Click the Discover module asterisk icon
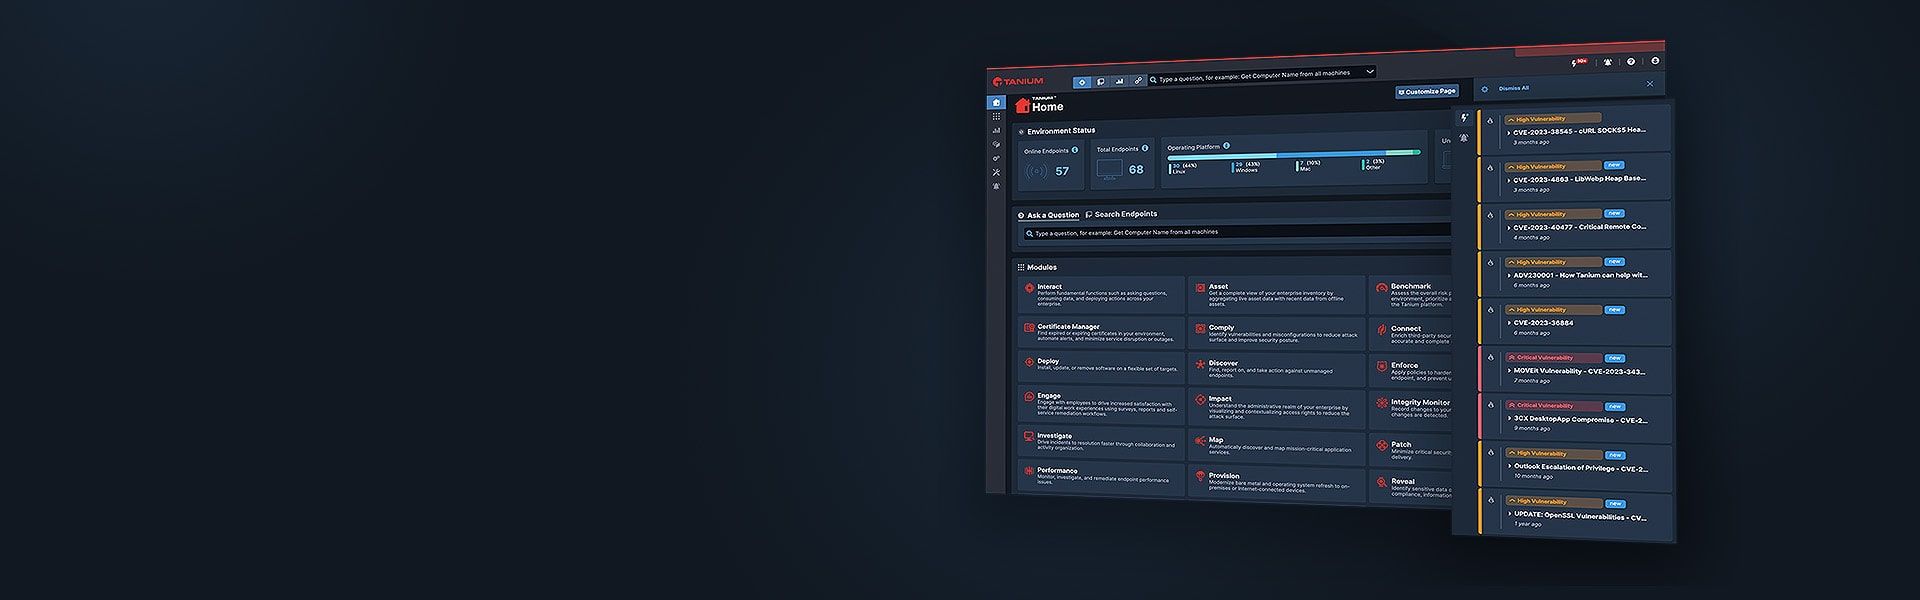 [1200, 365]
